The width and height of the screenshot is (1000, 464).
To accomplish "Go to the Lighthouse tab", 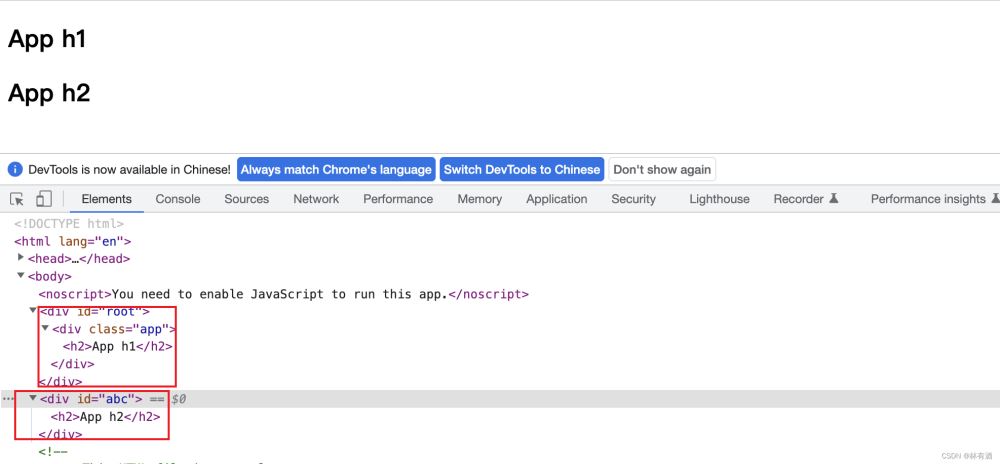I will 719,199.
